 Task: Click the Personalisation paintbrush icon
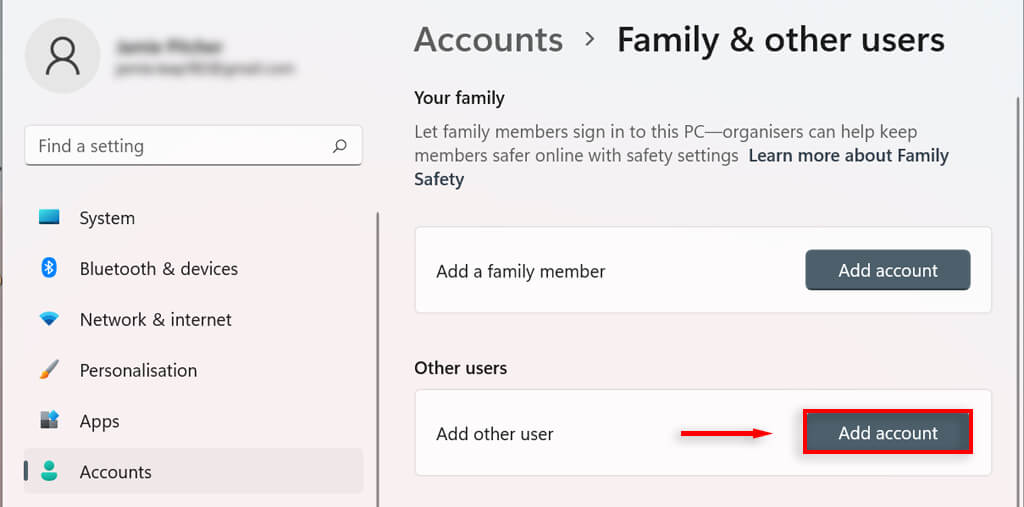coord(49,370)
